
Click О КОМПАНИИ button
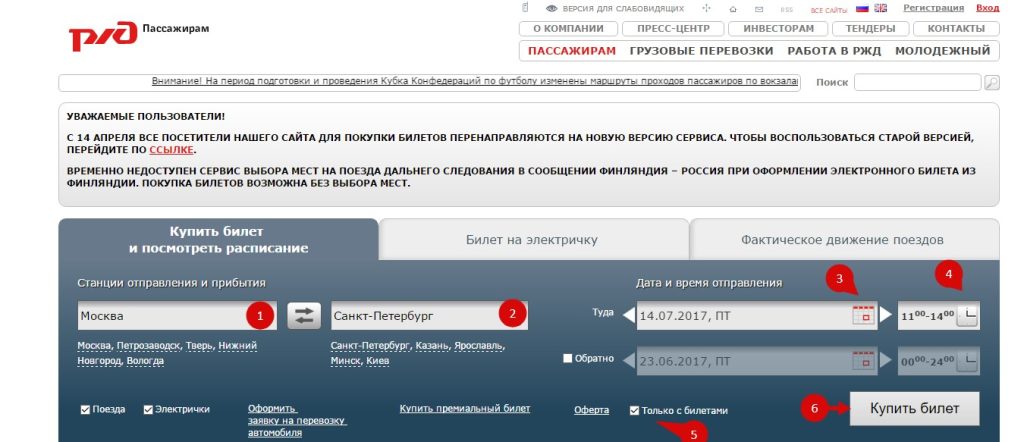(568, 29)
